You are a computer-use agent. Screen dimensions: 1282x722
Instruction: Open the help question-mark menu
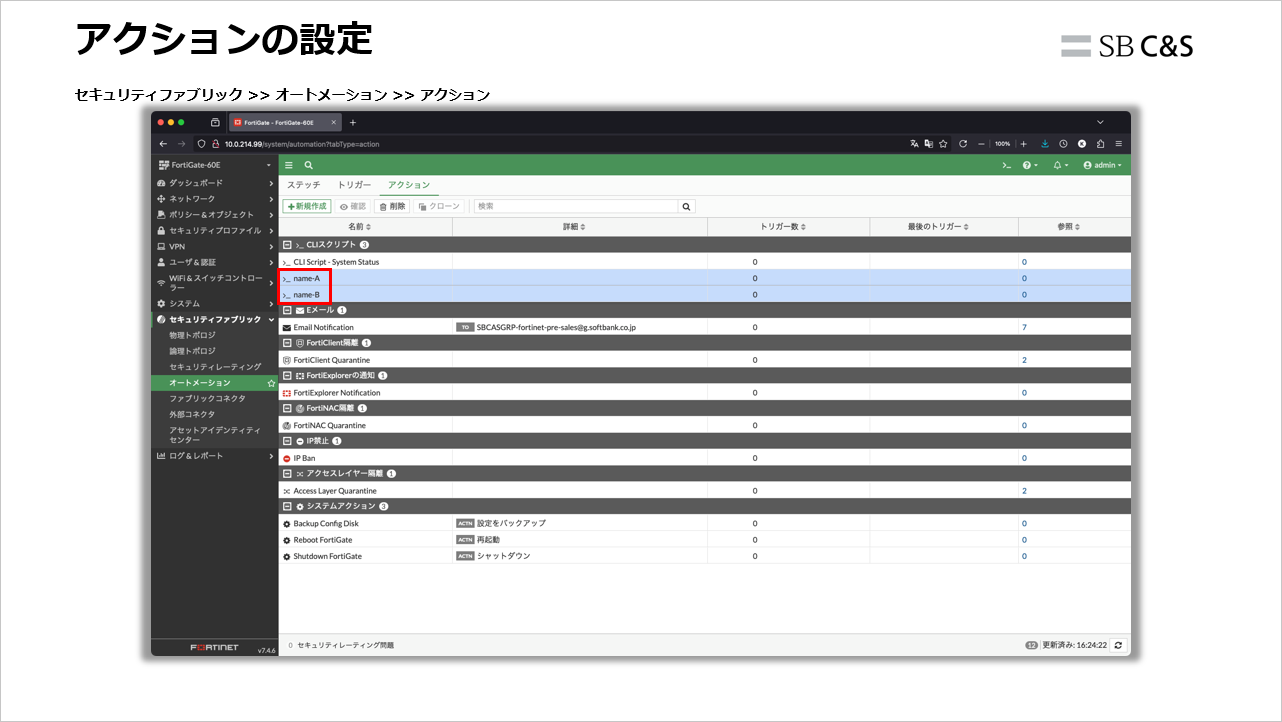tap(1030, 165)
